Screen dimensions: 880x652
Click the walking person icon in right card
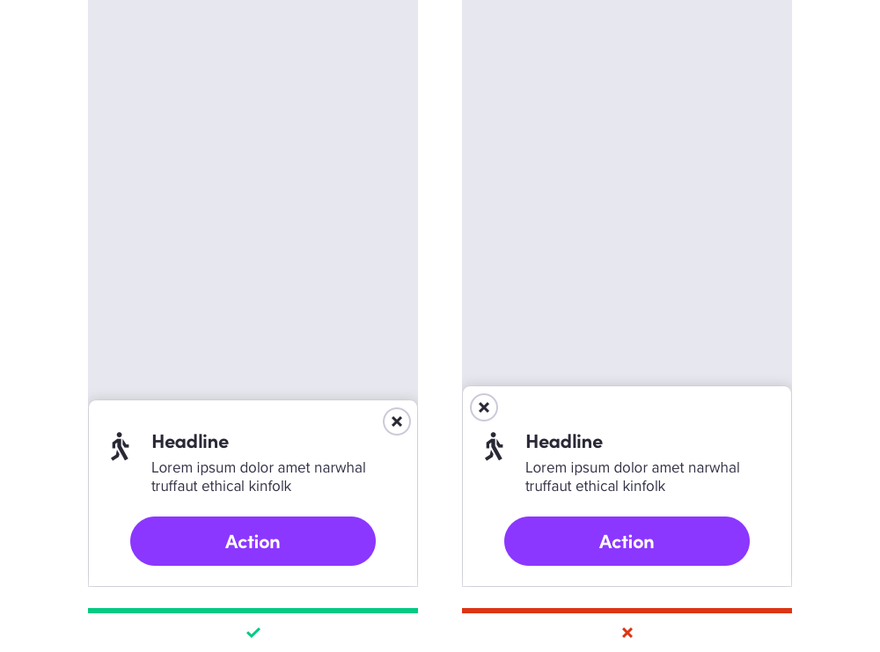(494, 447)
